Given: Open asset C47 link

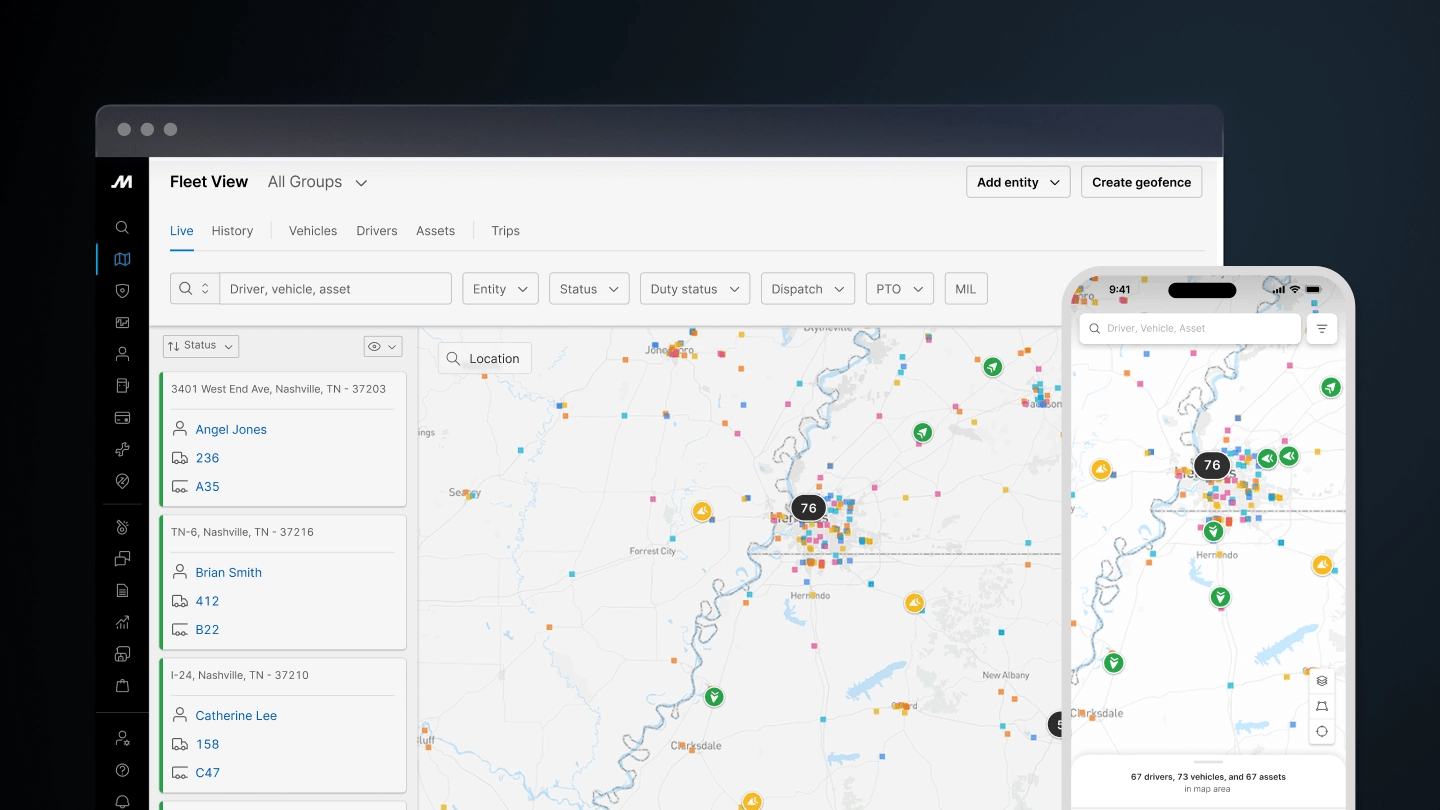Looking at the screenshot, I should pyautogui.click(x=207, y=773).
